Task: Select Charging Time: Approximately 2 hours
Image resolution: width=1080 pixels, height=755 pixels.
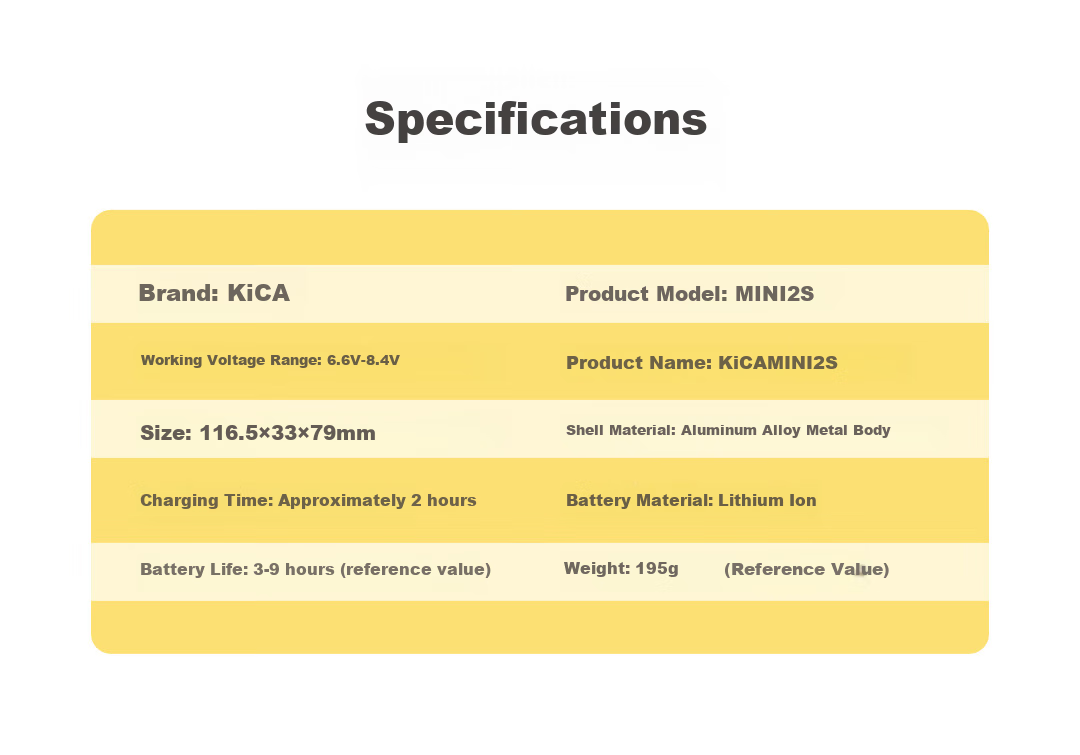Action: [x=309, y=501]
